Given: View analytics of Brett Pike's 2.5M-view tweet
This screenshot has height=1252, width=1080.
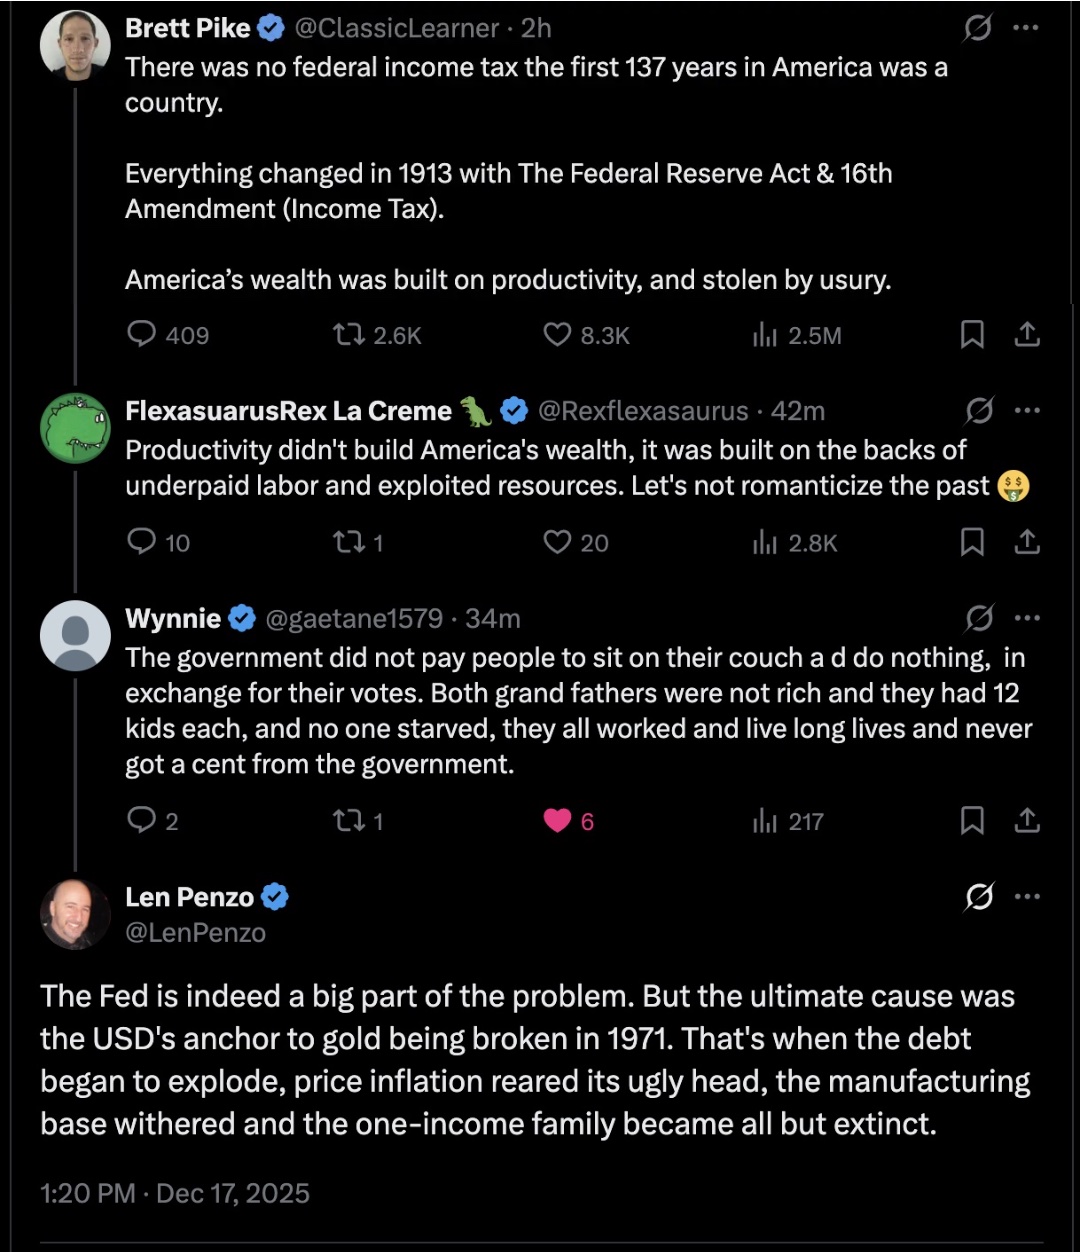Looking at the screenshot, I should point(765,334).
